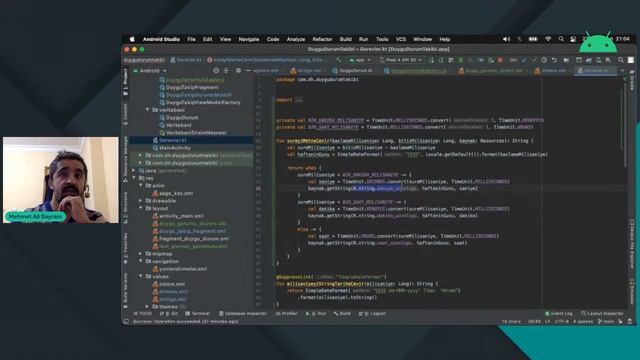Open the Build tool window
This screenshot has width=640, height=360.
point(342,313)
